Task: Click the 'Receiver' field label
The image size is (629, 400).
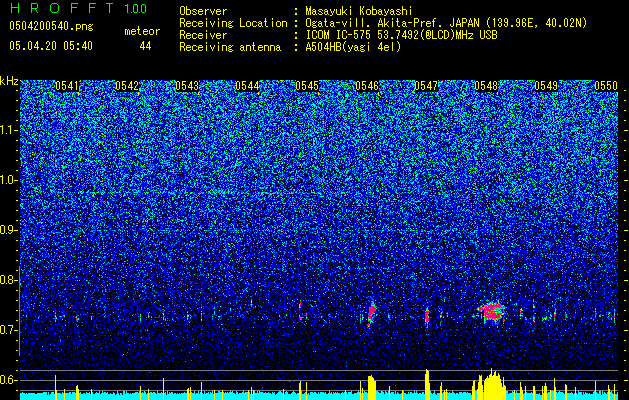Action: tap(203, 35)
